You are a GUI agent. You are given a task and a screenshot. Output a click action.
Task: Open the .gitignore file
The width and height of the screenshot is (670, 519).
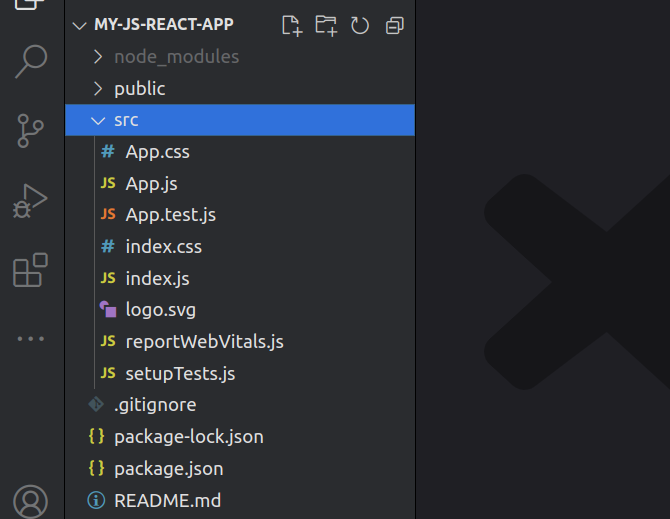(x=240, y=405)
